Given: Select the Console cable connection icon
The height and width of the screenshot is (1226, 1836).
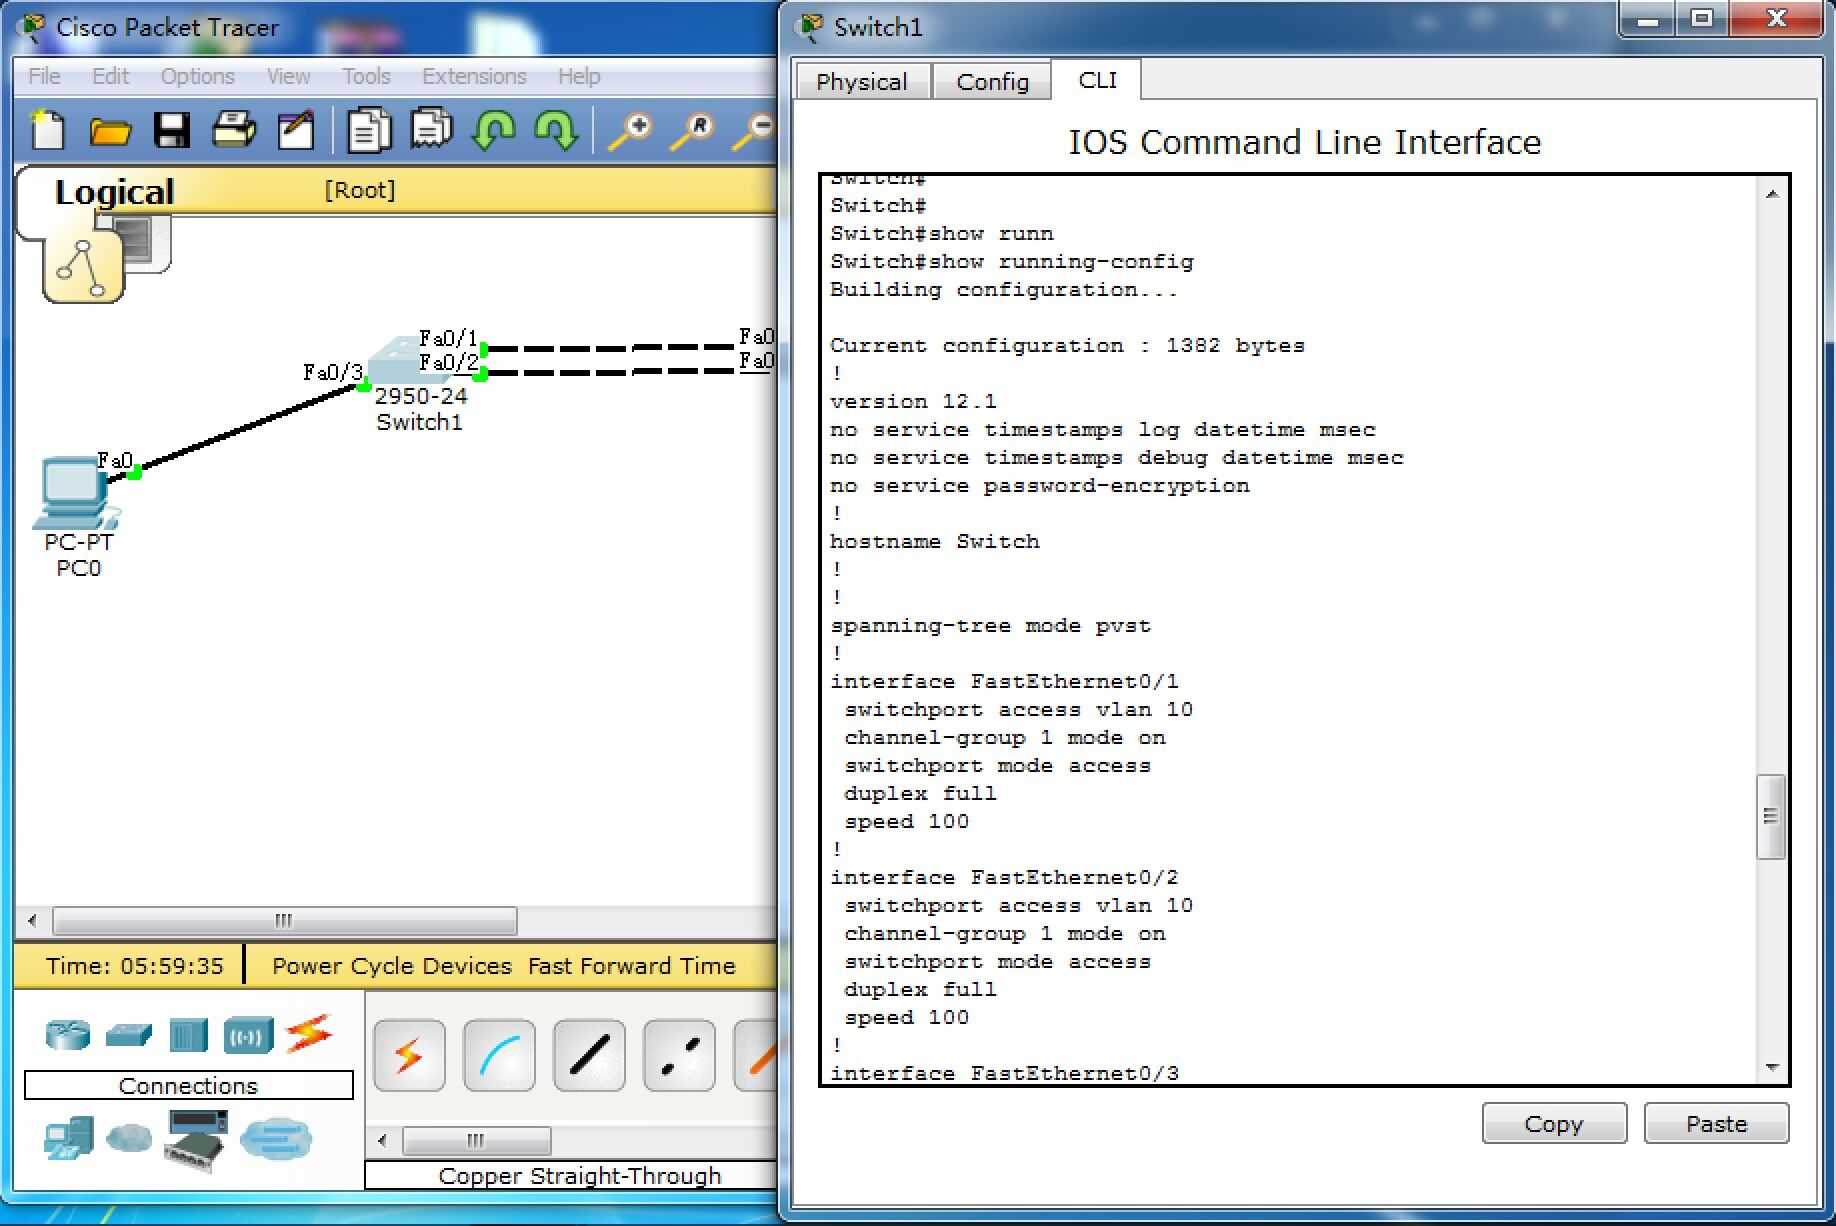Looking at the screenshot, I should click(499, 1055).
